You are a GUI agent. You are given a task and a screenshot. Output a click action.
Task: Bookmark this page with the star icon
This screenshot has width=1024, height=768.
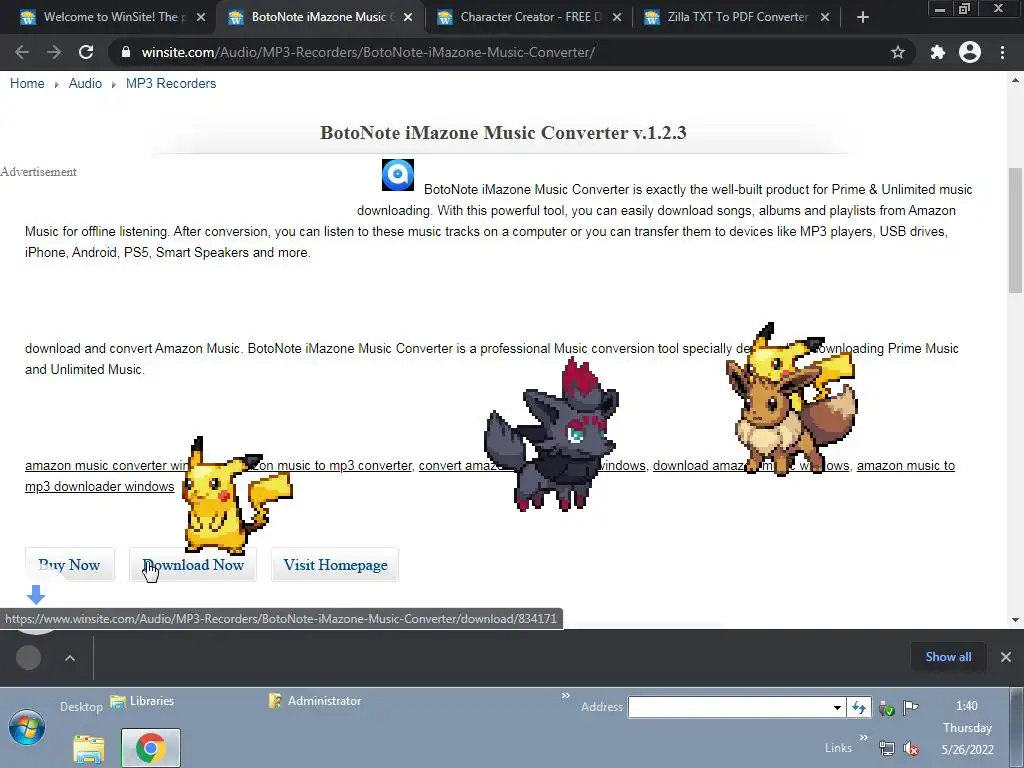click(898, 52)
